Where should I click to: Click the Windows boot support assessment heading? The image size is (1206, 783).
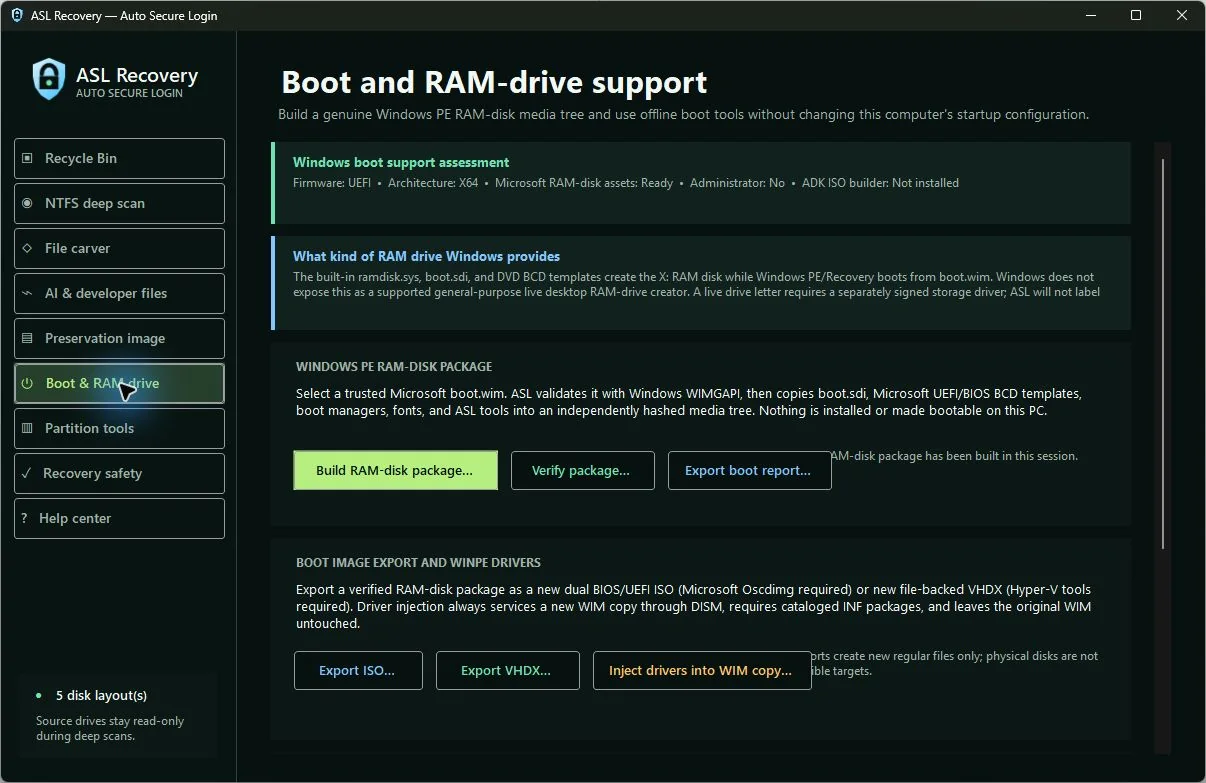click(401, 162)
